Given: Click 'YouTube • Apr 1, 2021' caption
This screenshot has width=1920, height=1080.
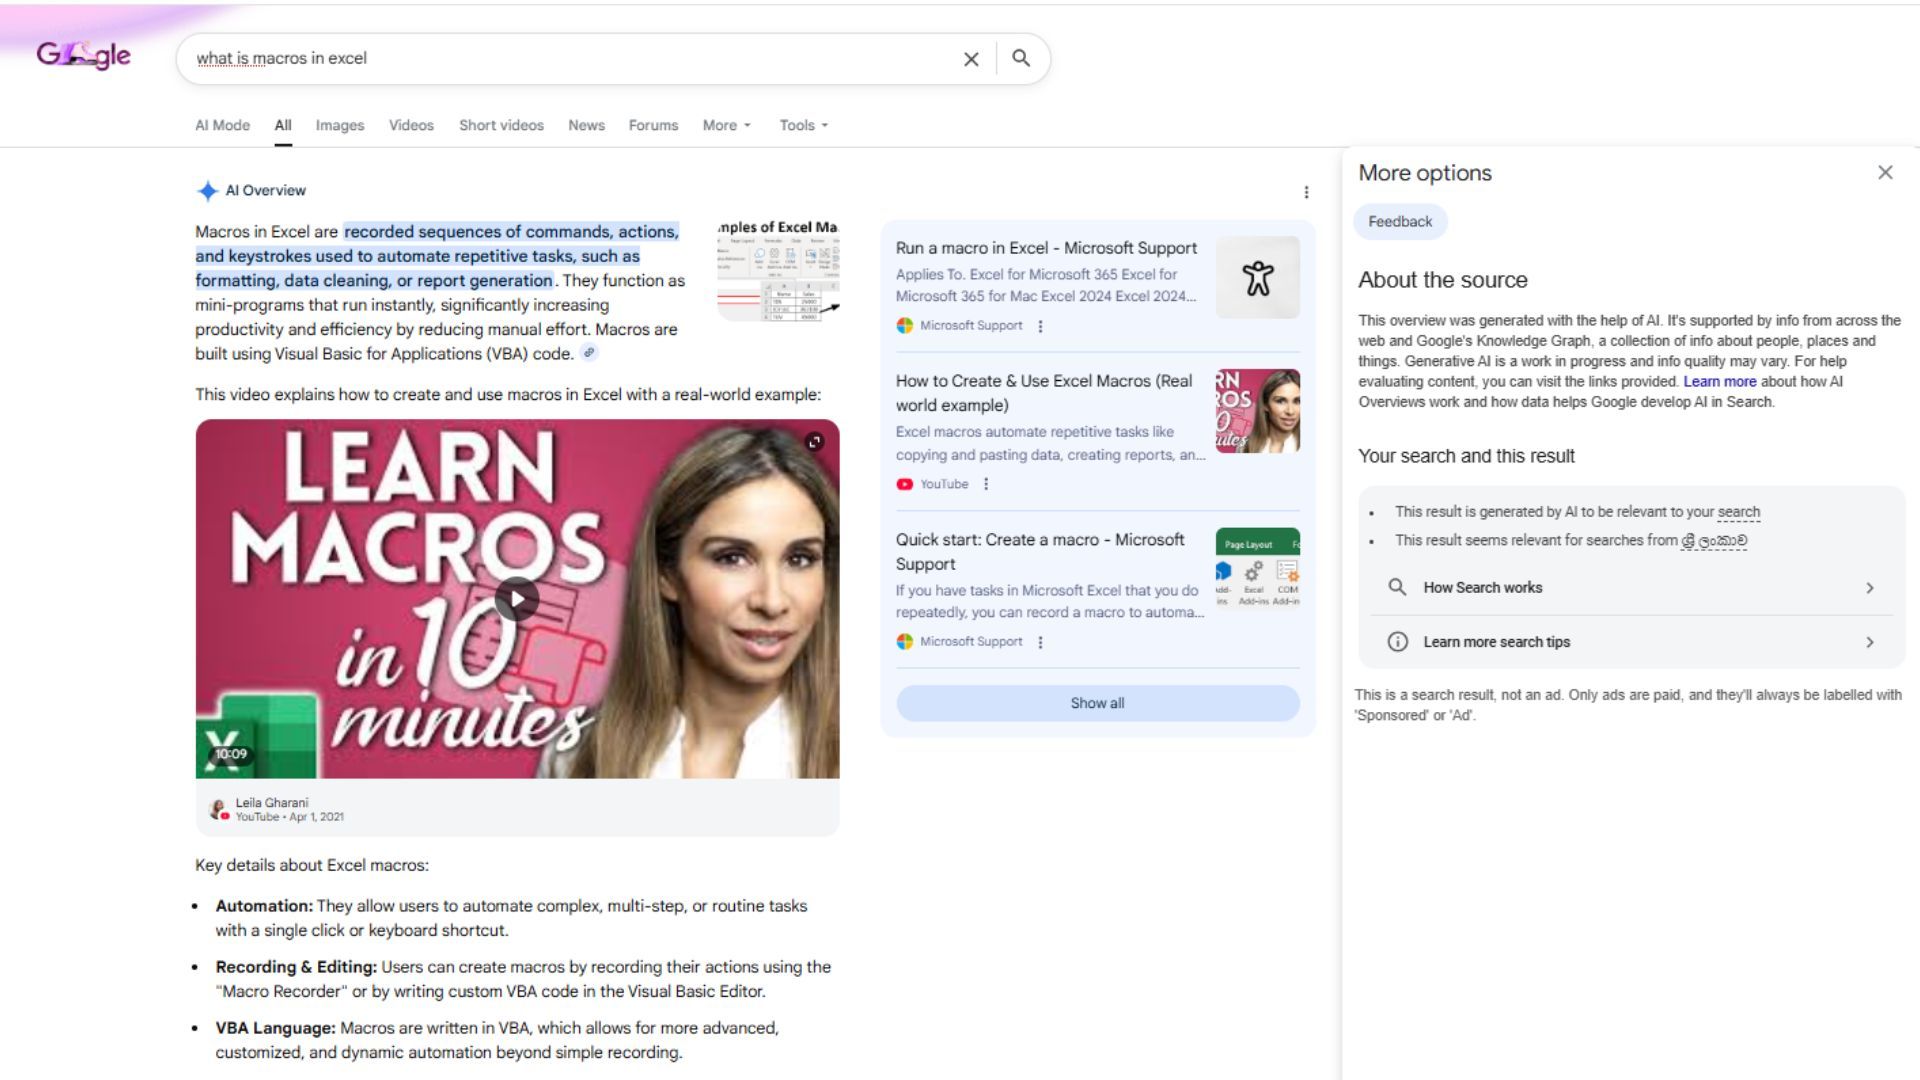Looking at the screenshot, I should 290,817.
